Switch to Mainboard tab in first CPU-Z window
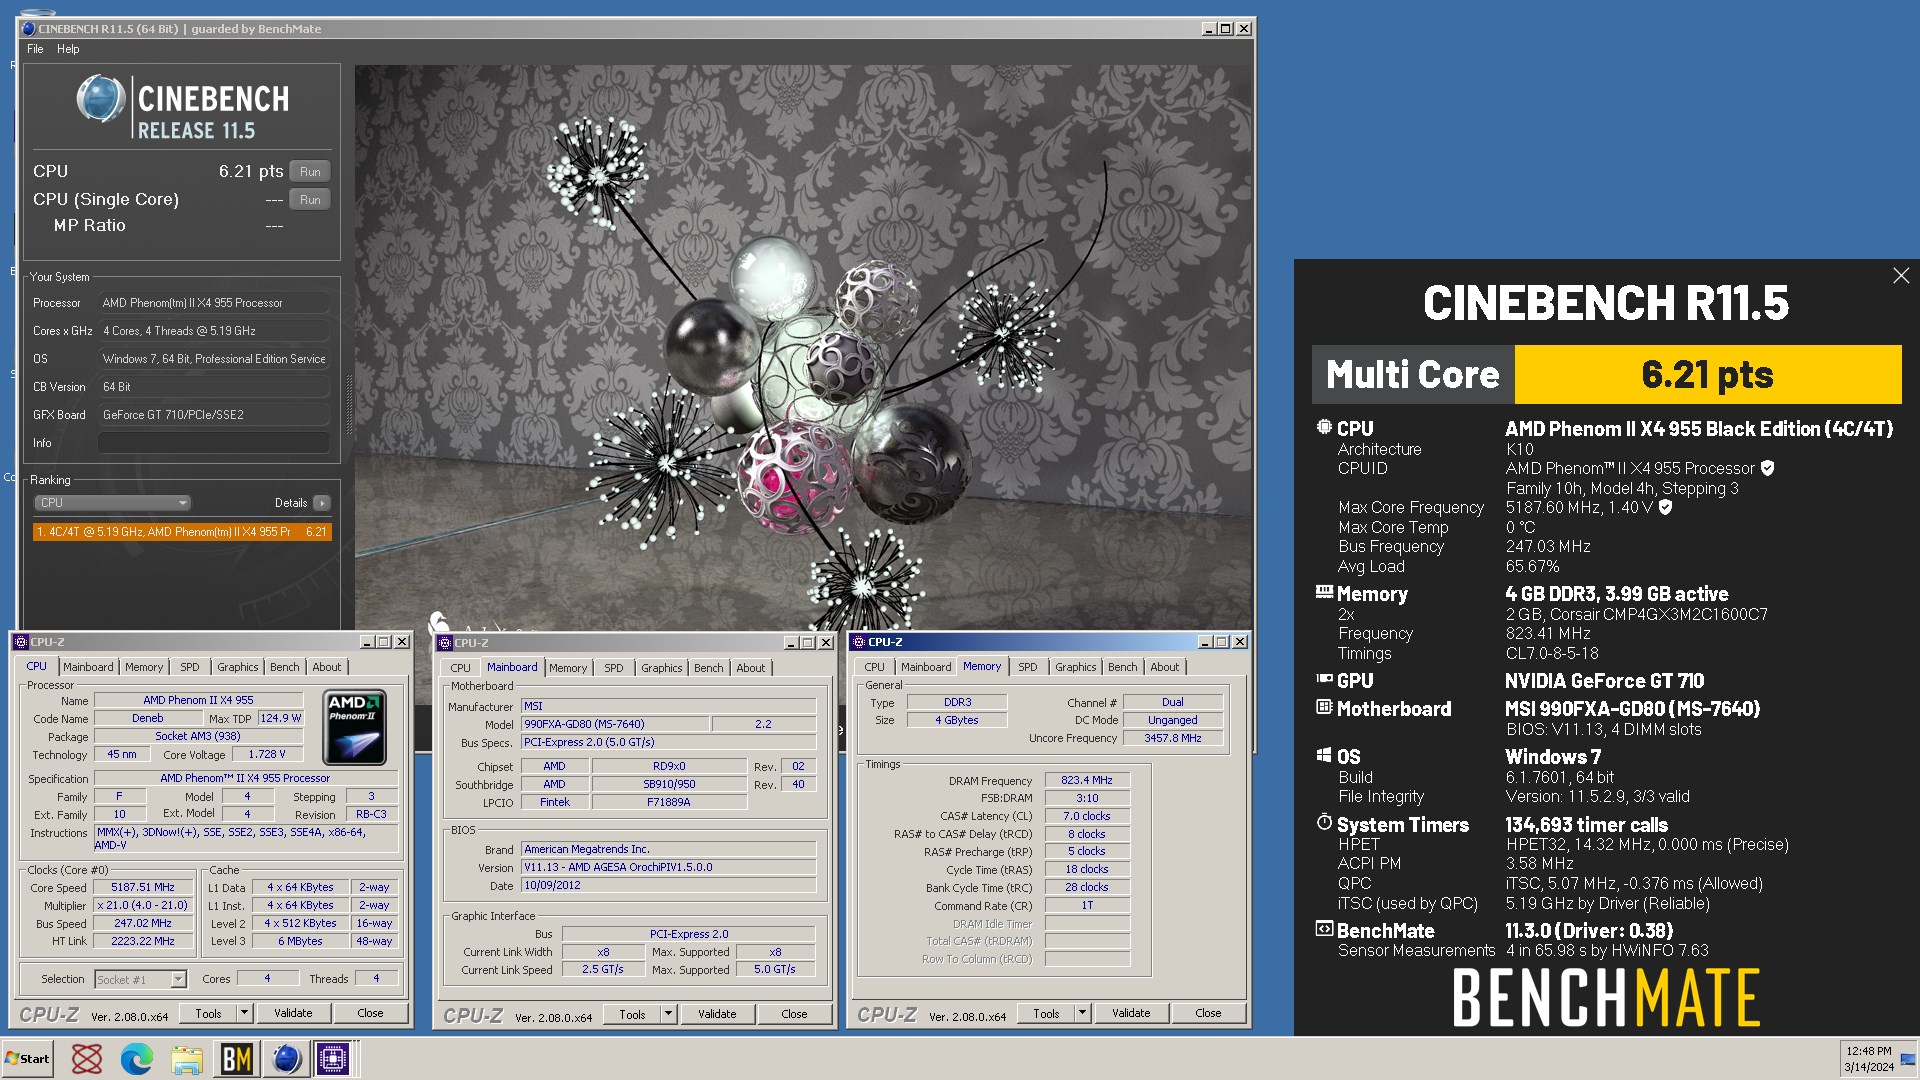The width and height of the screenshot is (1920, 1080). (x=88, y=667)
